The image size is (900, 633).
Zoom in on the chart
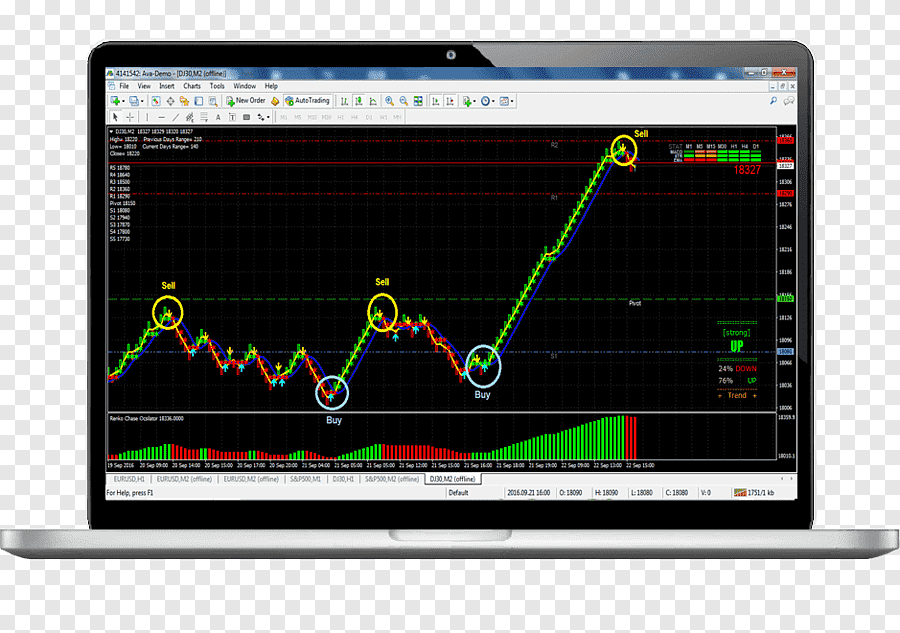click(x=389, y=101)
